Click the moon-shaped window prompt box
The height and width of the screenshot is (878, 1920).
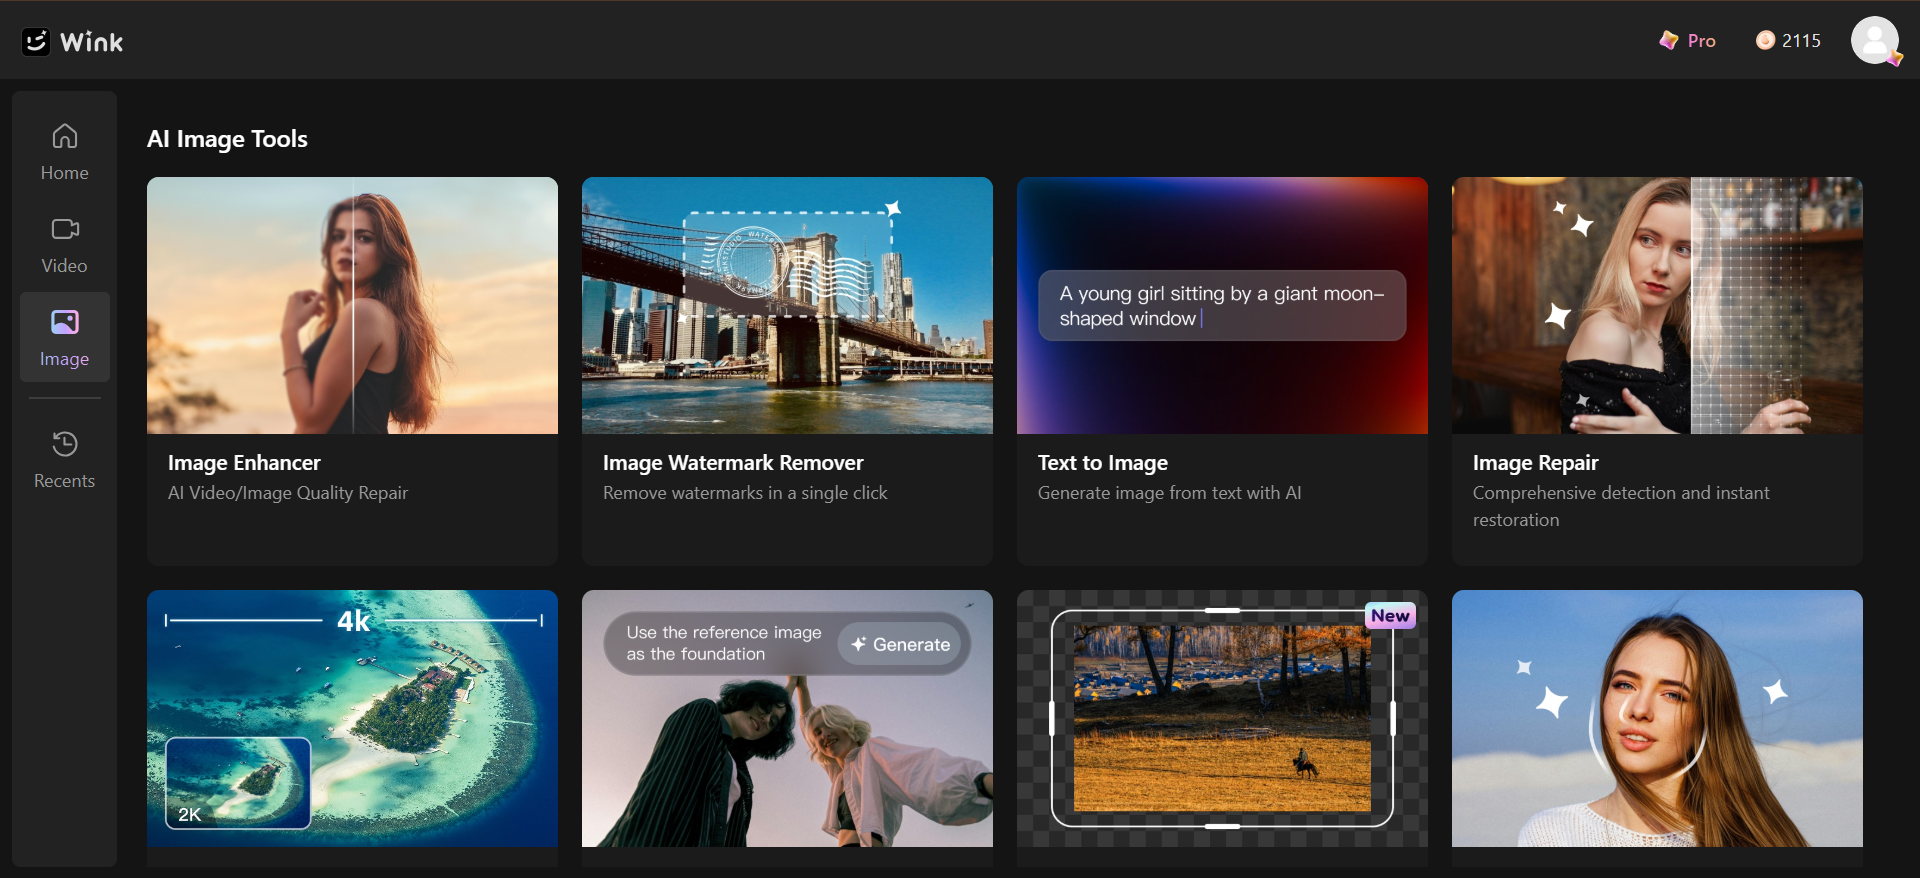pyautogui.click(x=1222, y=305)
